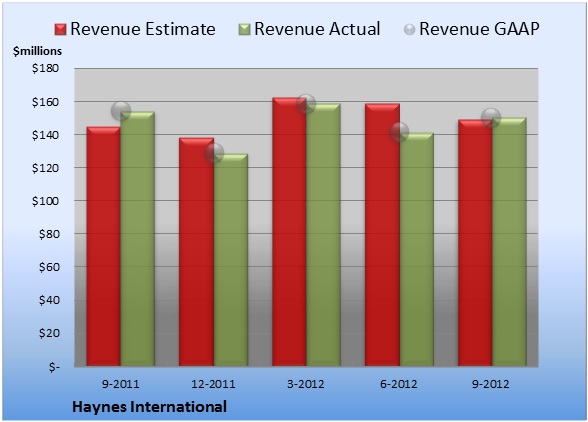The height and width of the screenshot is (422, 588).
Task: Select the green actual bar for 9-2011
Action: pos(138,239)
